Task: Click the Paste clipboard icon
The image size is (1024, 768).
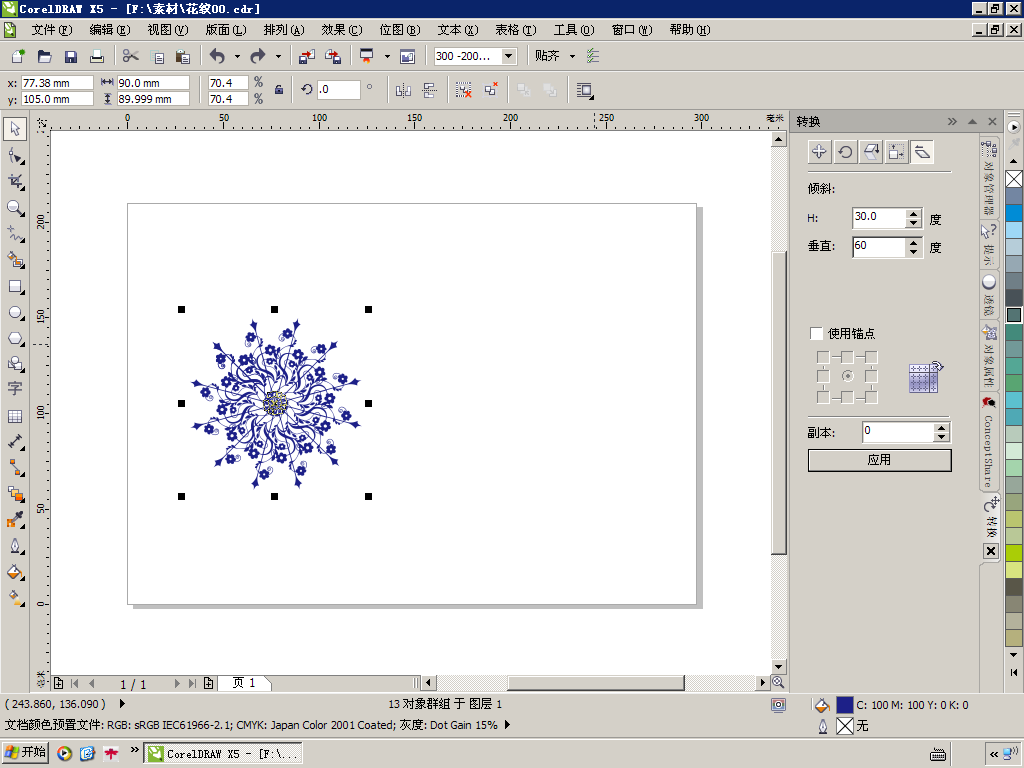Action: 183,56
